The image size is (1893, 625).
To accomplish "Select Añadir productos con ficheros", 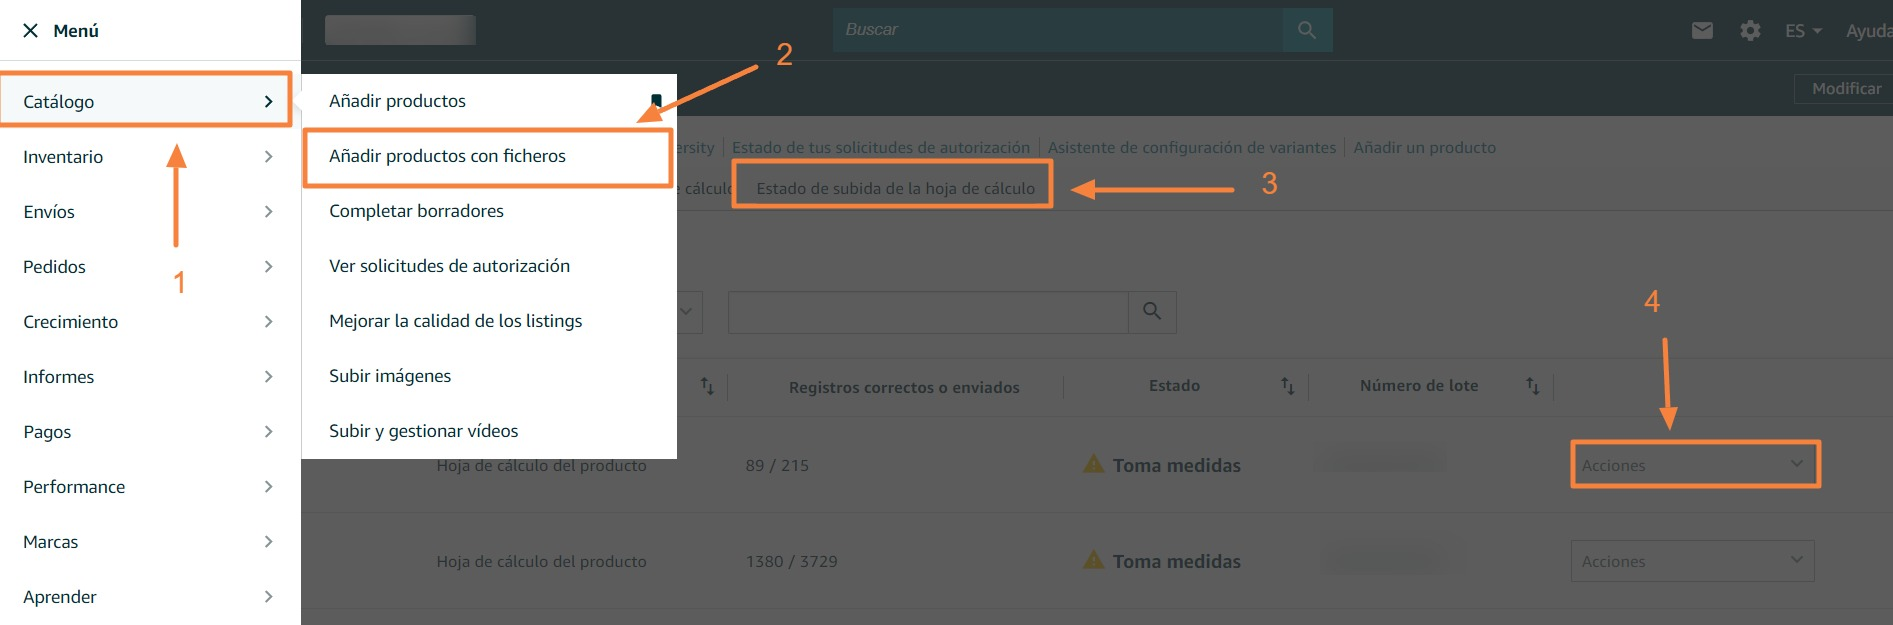I will [447, 156].
